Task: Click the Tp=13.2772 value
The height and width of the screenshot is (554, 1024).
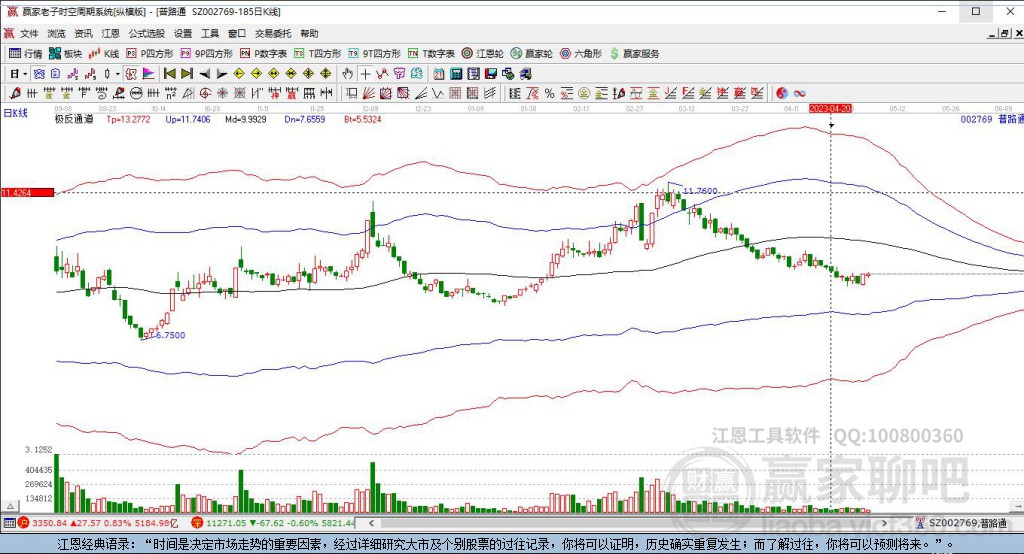Action: (129, 120)
